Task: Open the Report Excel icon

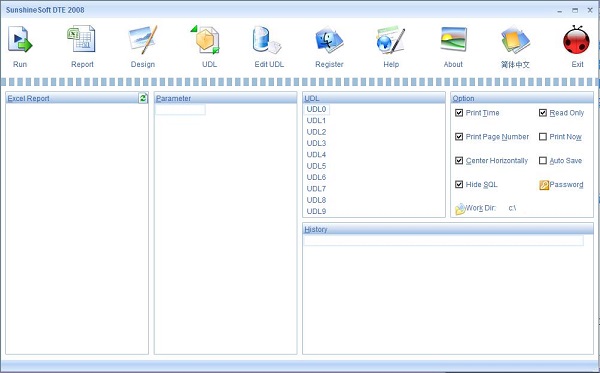Action: pyautogui.click(x=82, y=39)
